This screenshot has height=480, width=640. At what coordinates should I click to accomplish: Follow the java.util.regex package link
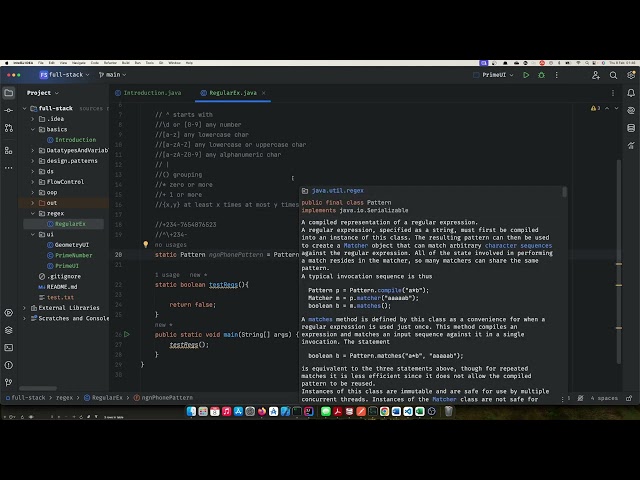tap(338, 191)
